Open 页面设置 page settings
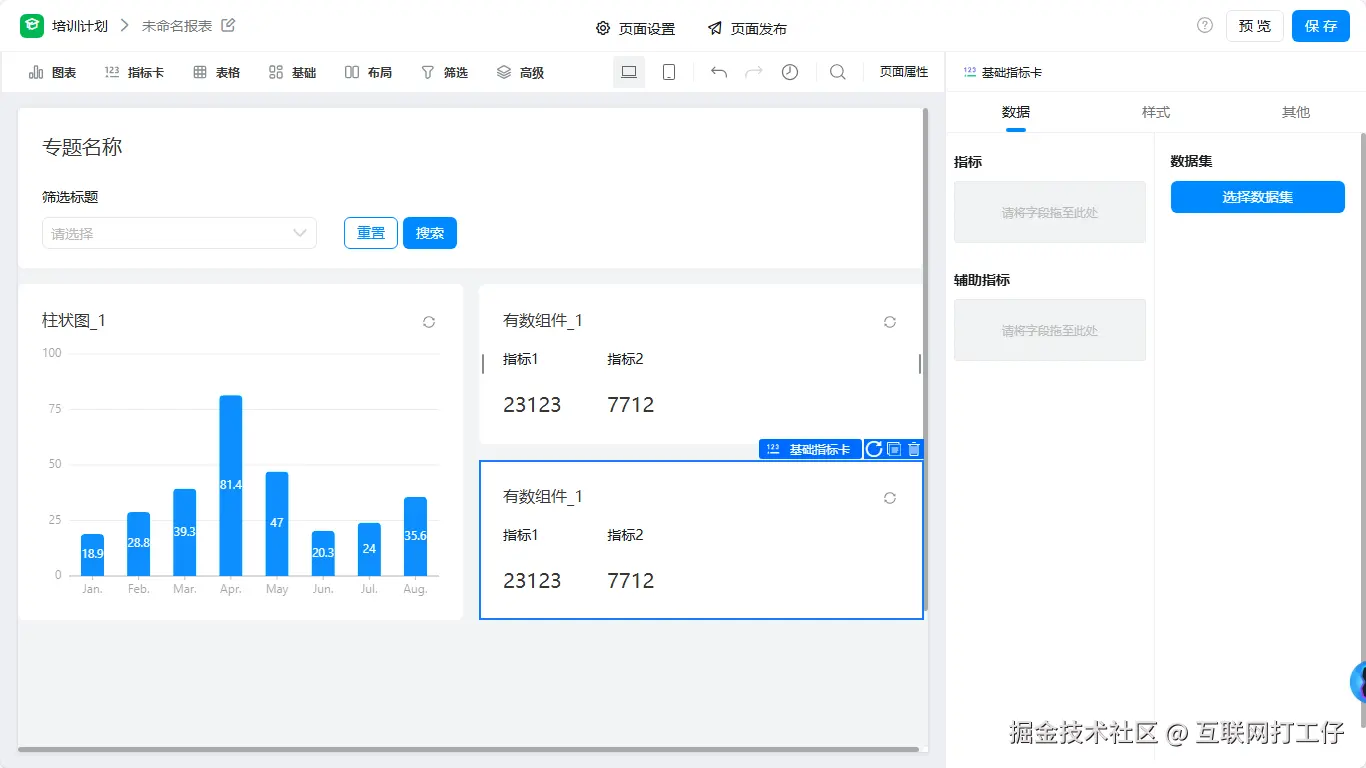Viewport: 1366px width, 768px height. pyautogui.click(x=635, y=29)
